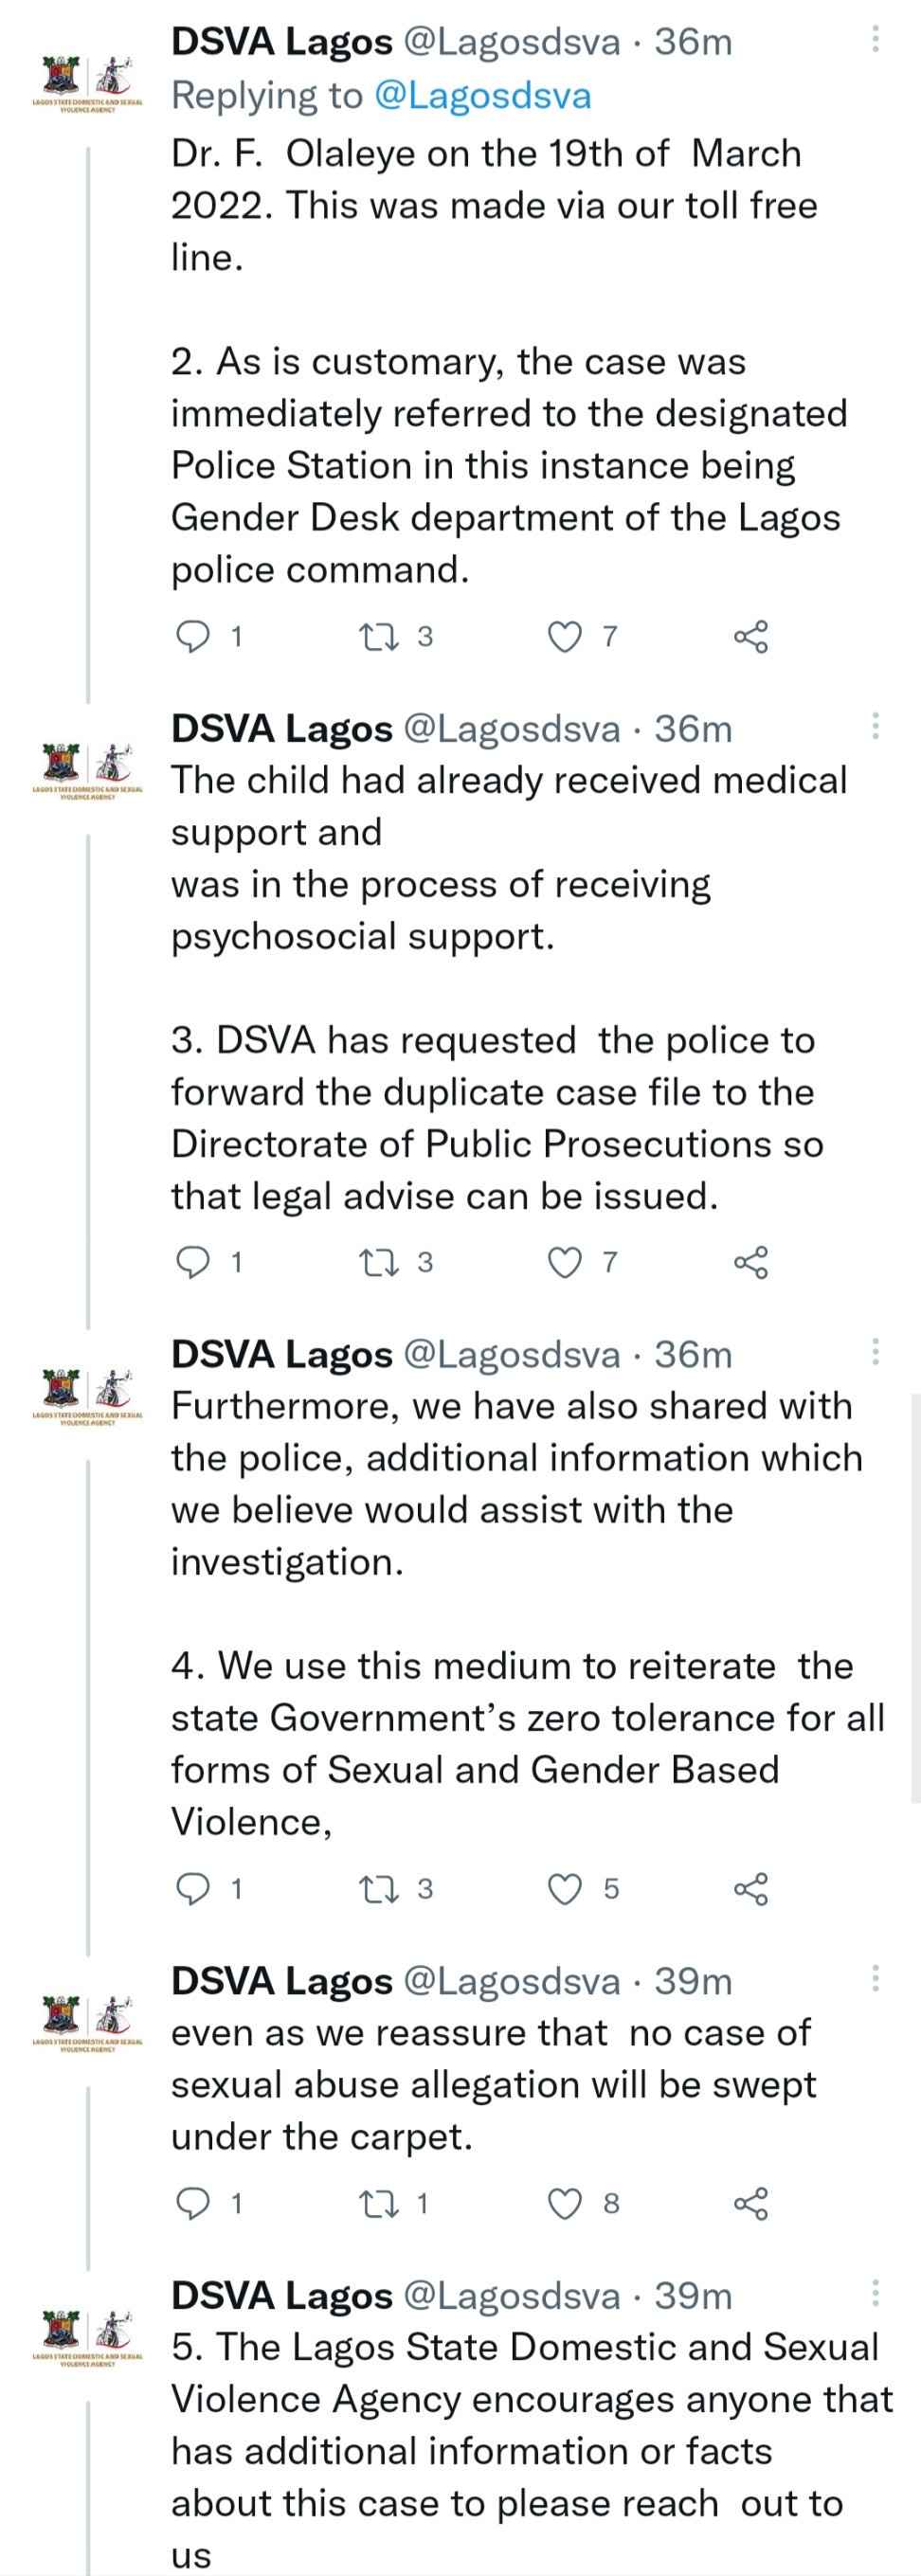Share the tweet about legal advise

pyautogui.click(x=751, y=1262)
